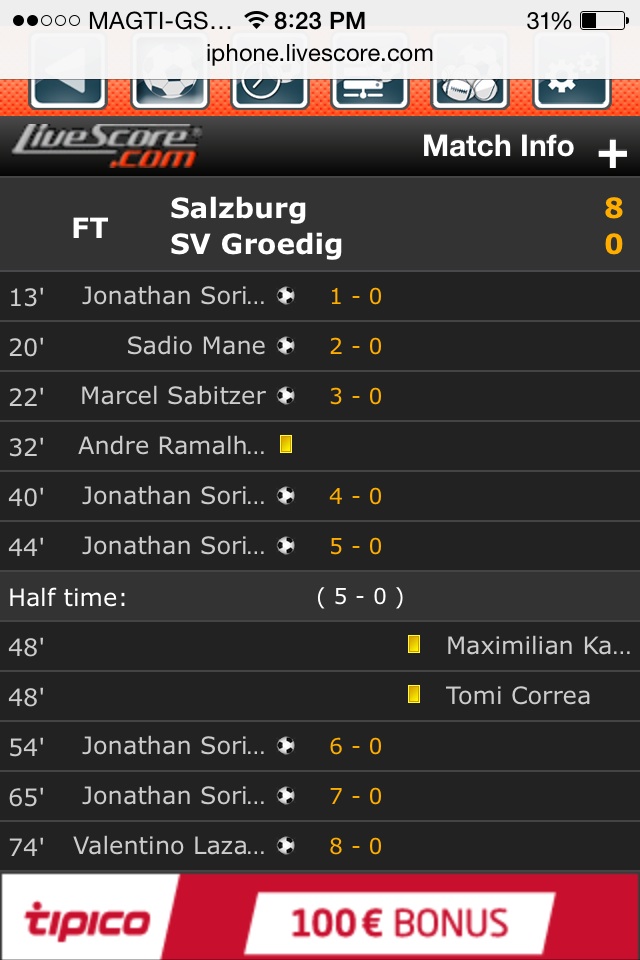Tap the live clock toolbar icon
This screenshot has height=960, width=640.
coord(269,88)
